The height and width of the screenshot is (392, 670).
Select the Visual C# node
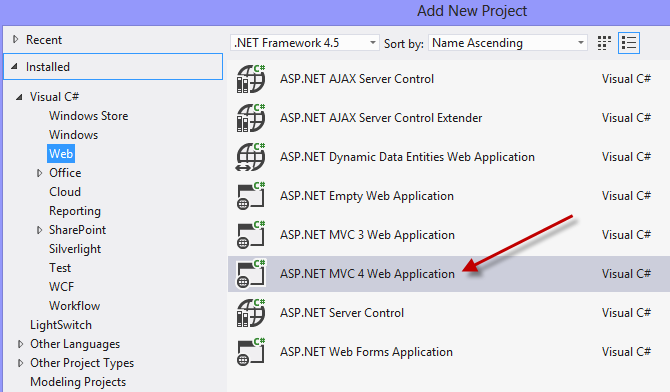(54, 97)
